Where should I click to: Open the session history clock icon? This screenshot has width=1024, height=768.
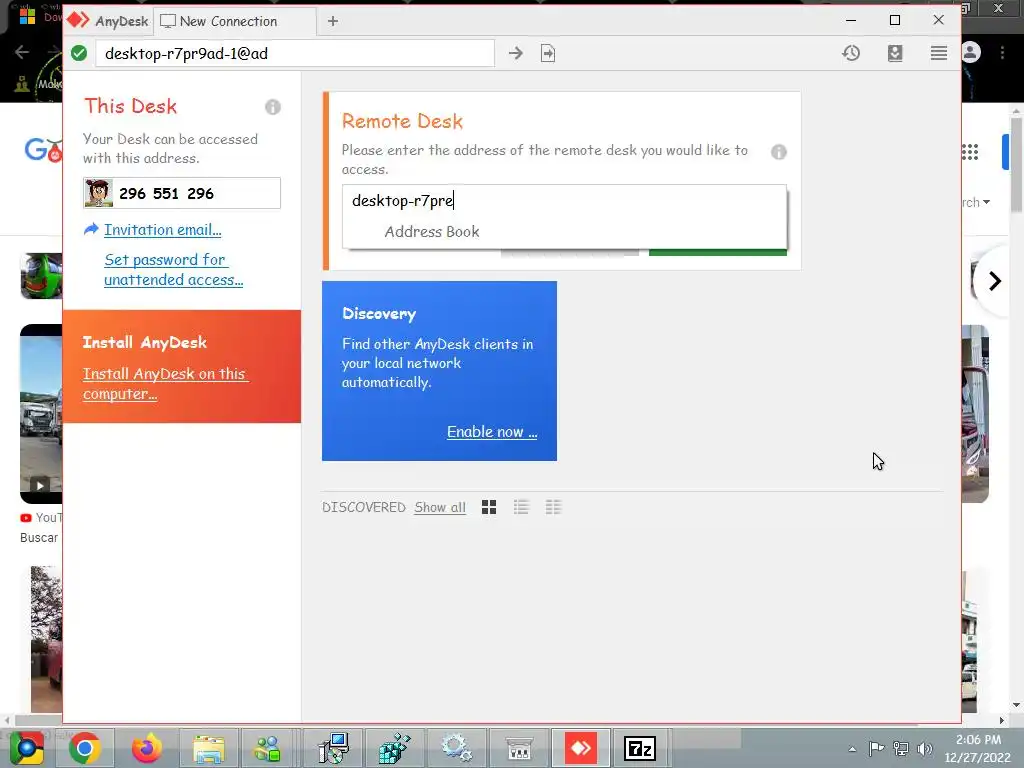pyautogui.click(x=851, y=53)
